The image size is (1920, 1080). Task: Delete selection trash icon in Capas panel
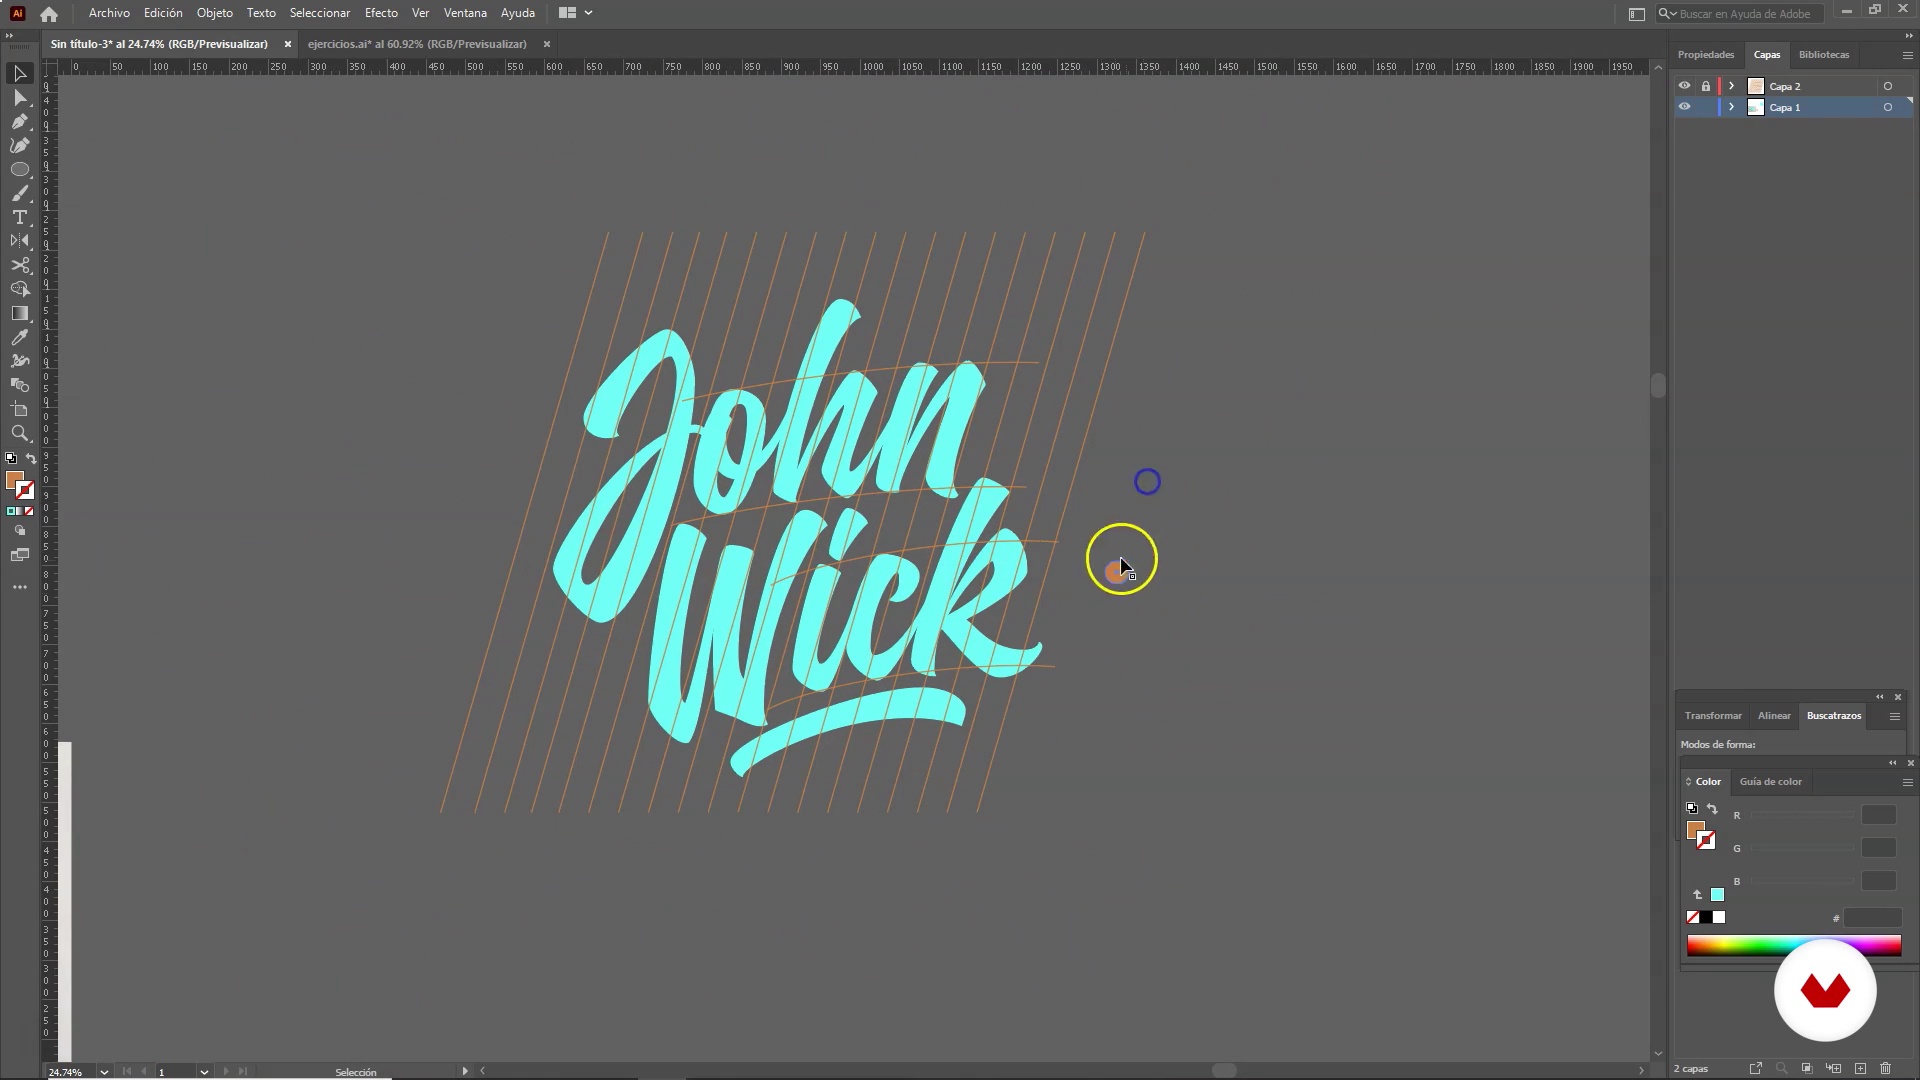1886,1069
